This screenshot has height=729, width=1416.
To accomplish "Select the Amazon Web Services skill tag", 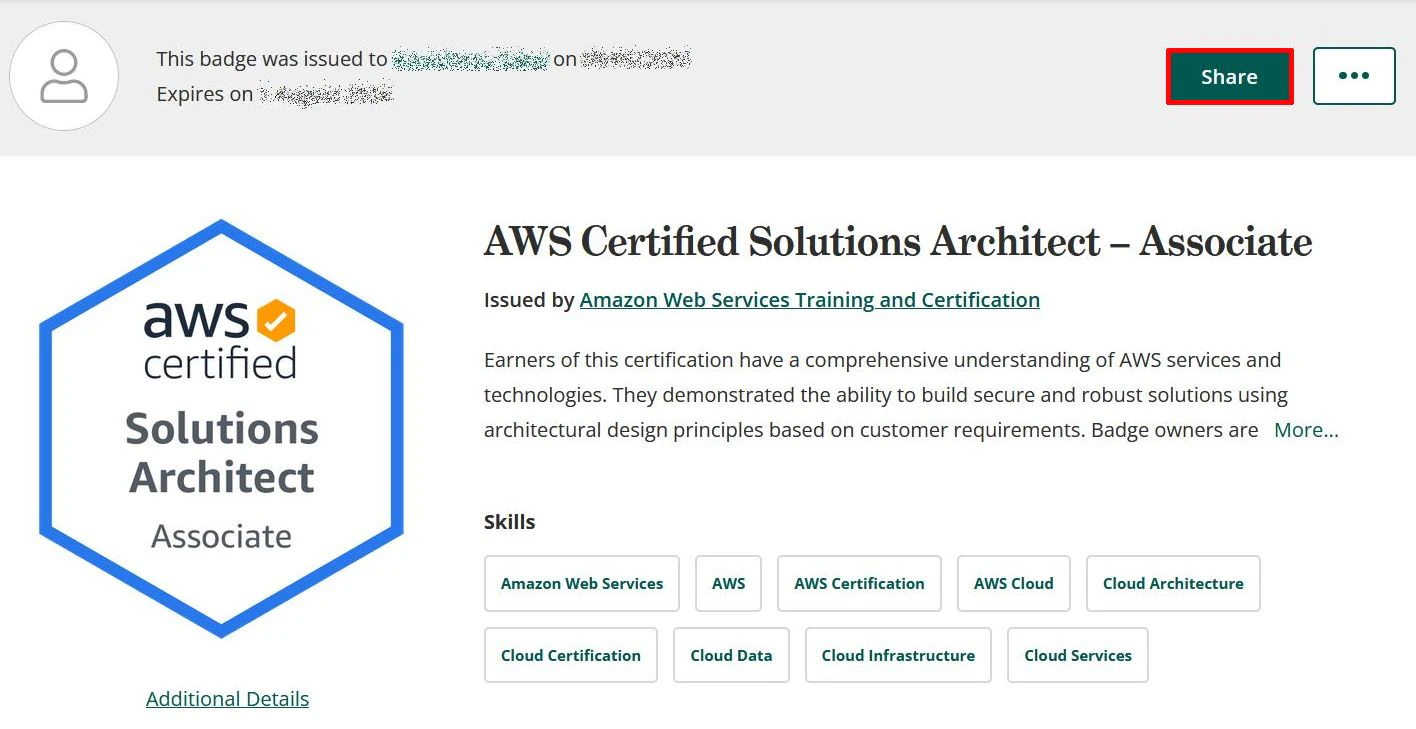I will [x=582, y=584].
